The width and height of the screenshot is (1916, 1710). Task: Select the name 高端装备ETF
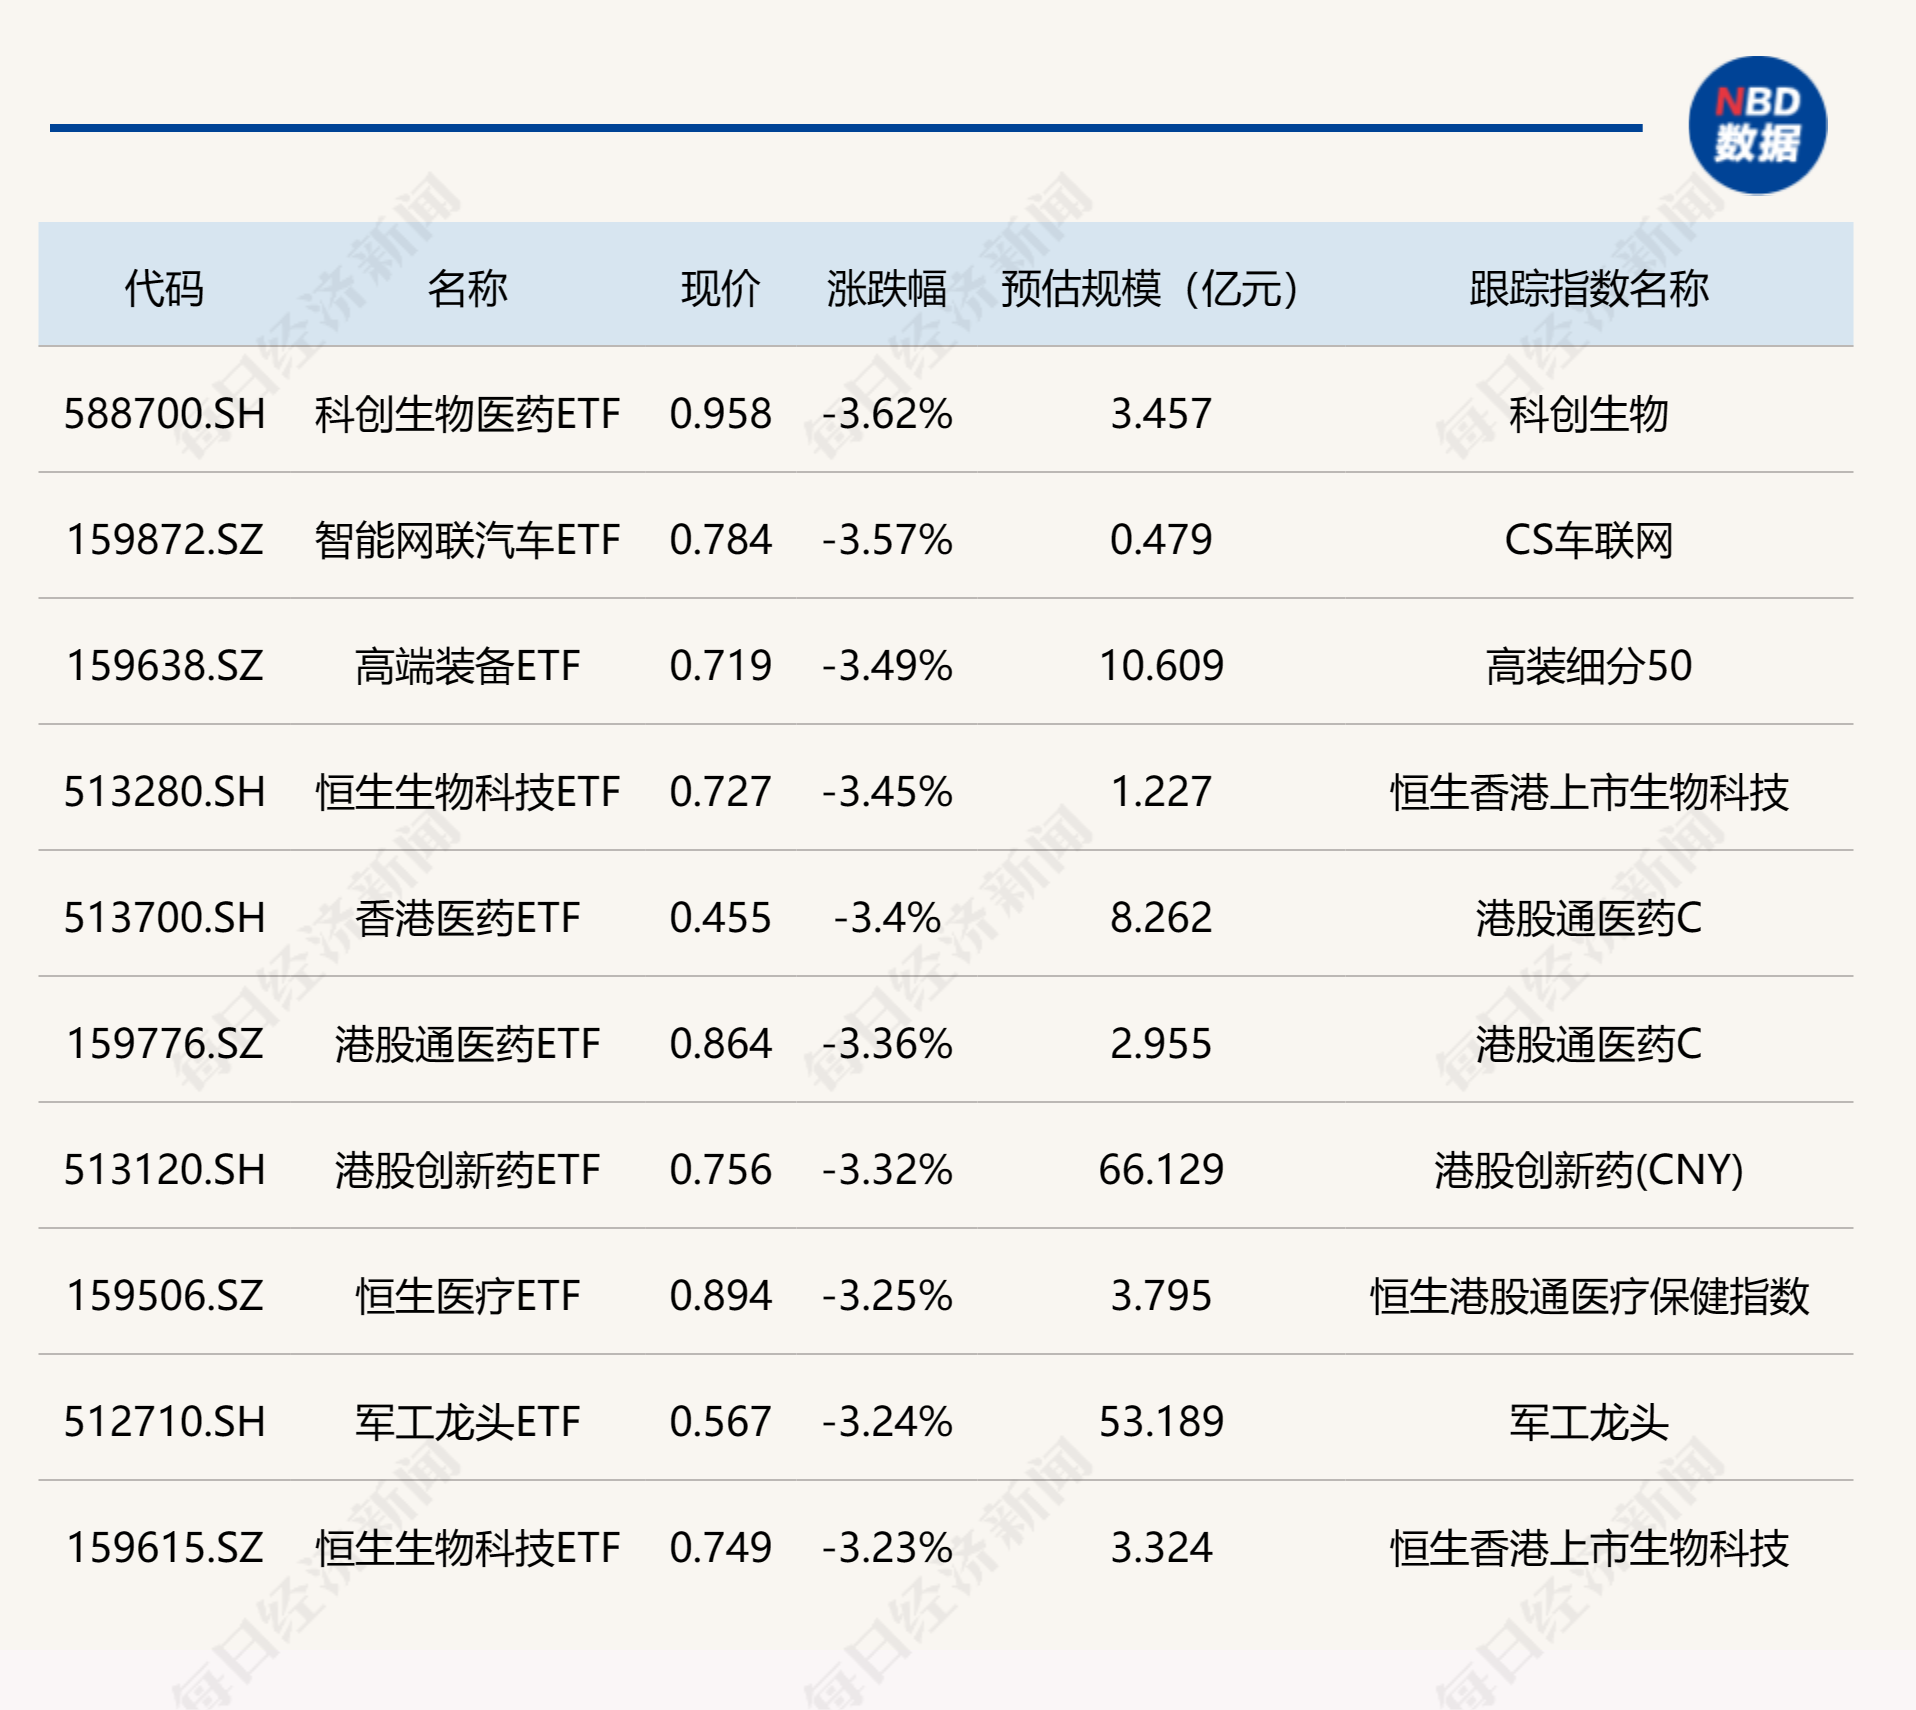click(x=467, y=666)
